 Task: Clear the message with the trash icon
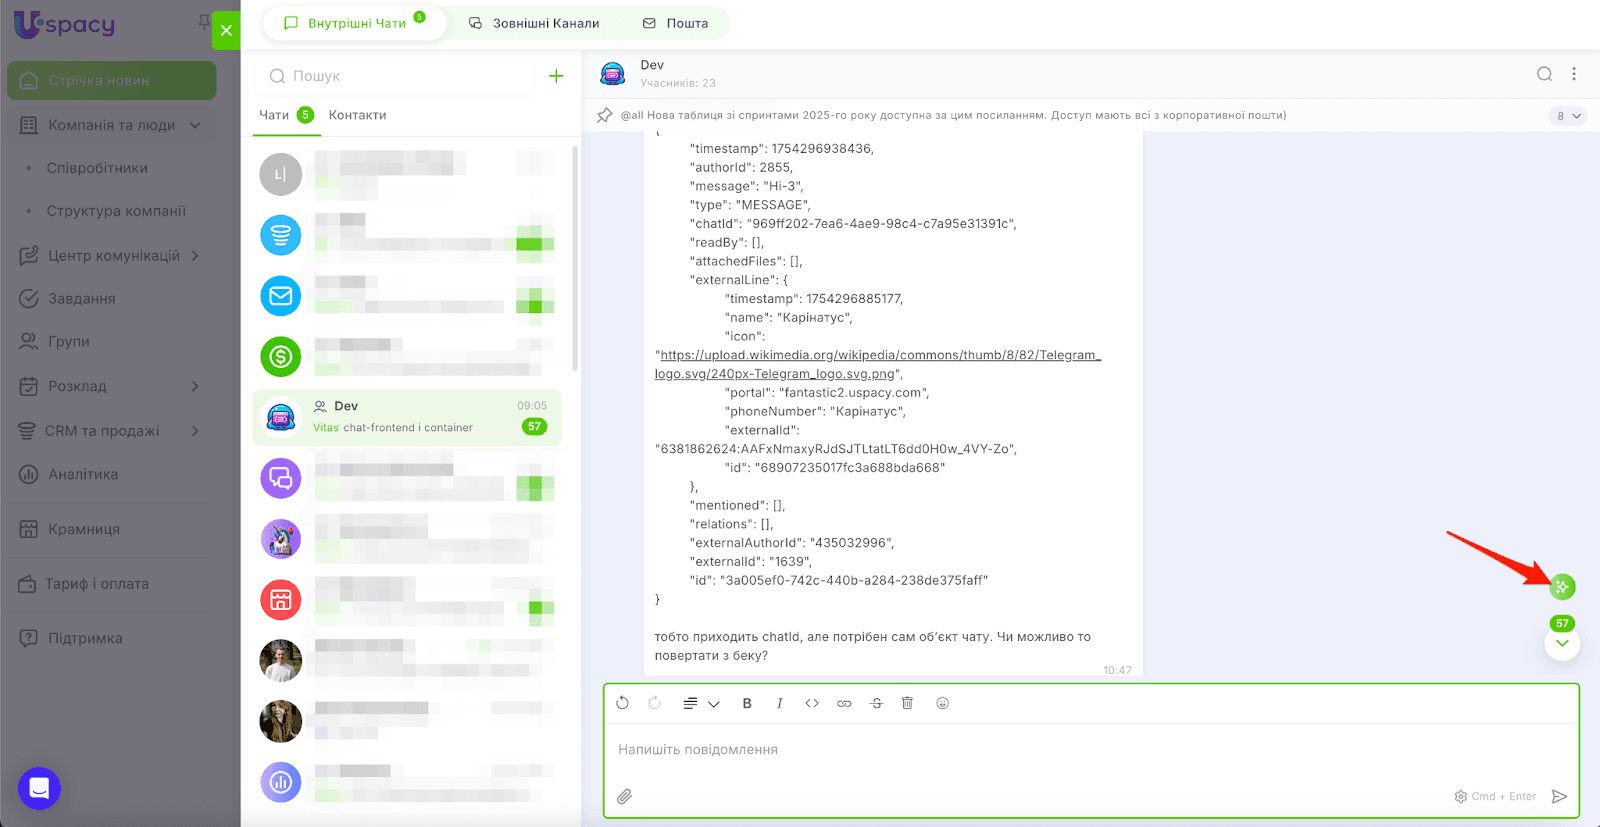coord(908,703)
